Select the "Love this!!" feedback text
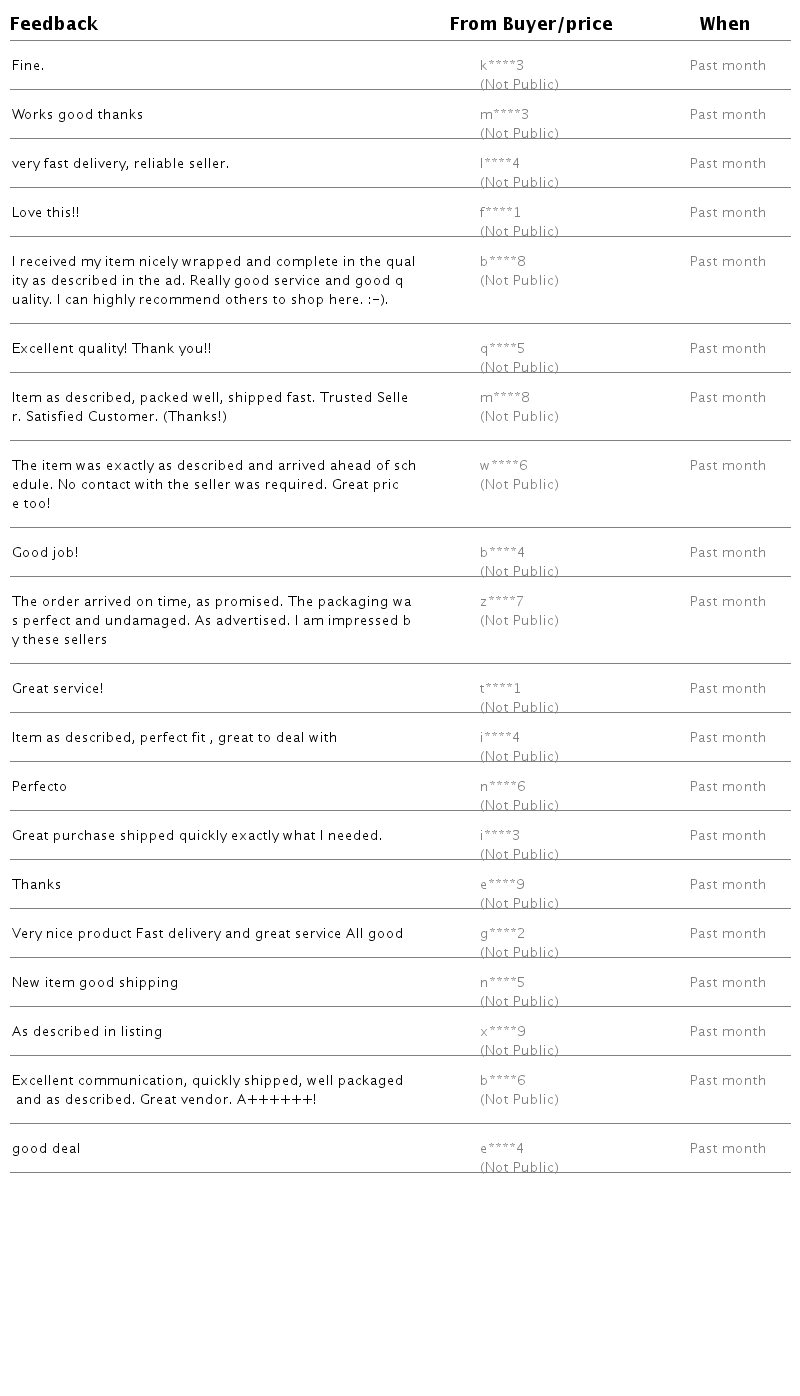Image resolution: width=800 pixels, height=1396 pixels. 45,213
